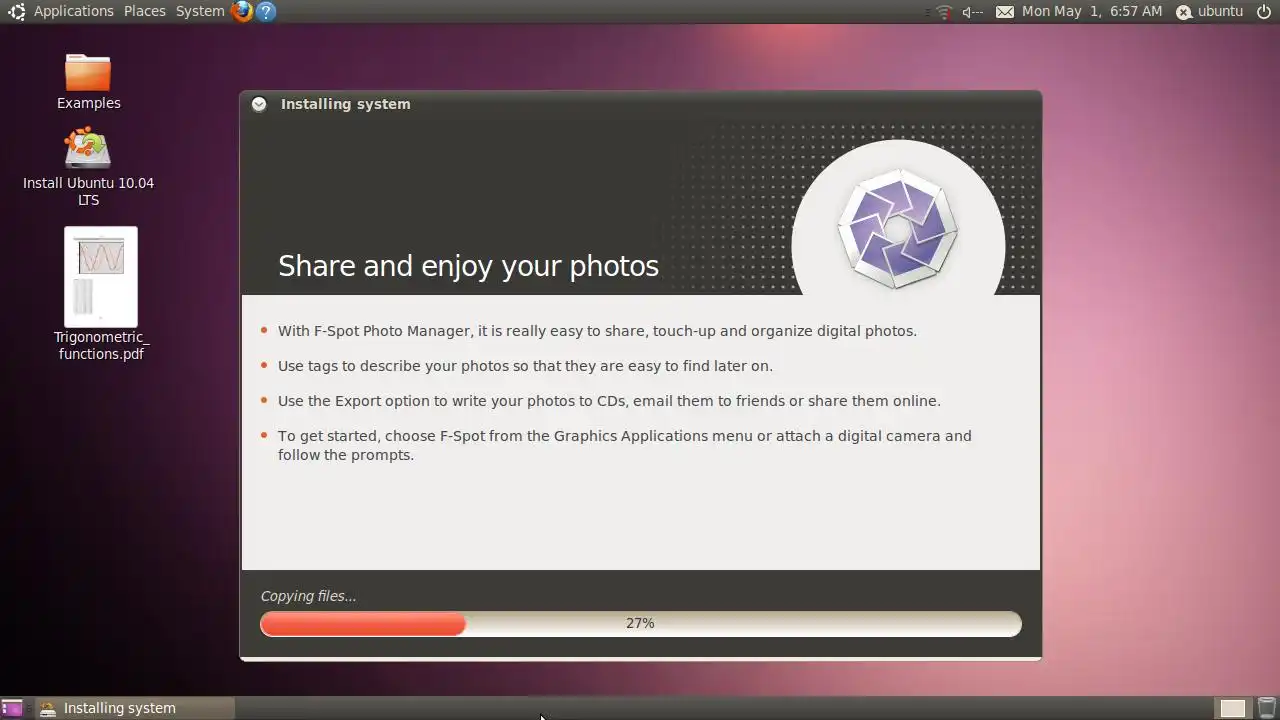Screen dimensions: 1280x720
Task: Activate Installing system taskbar button
Action: (x=135, y=708)
